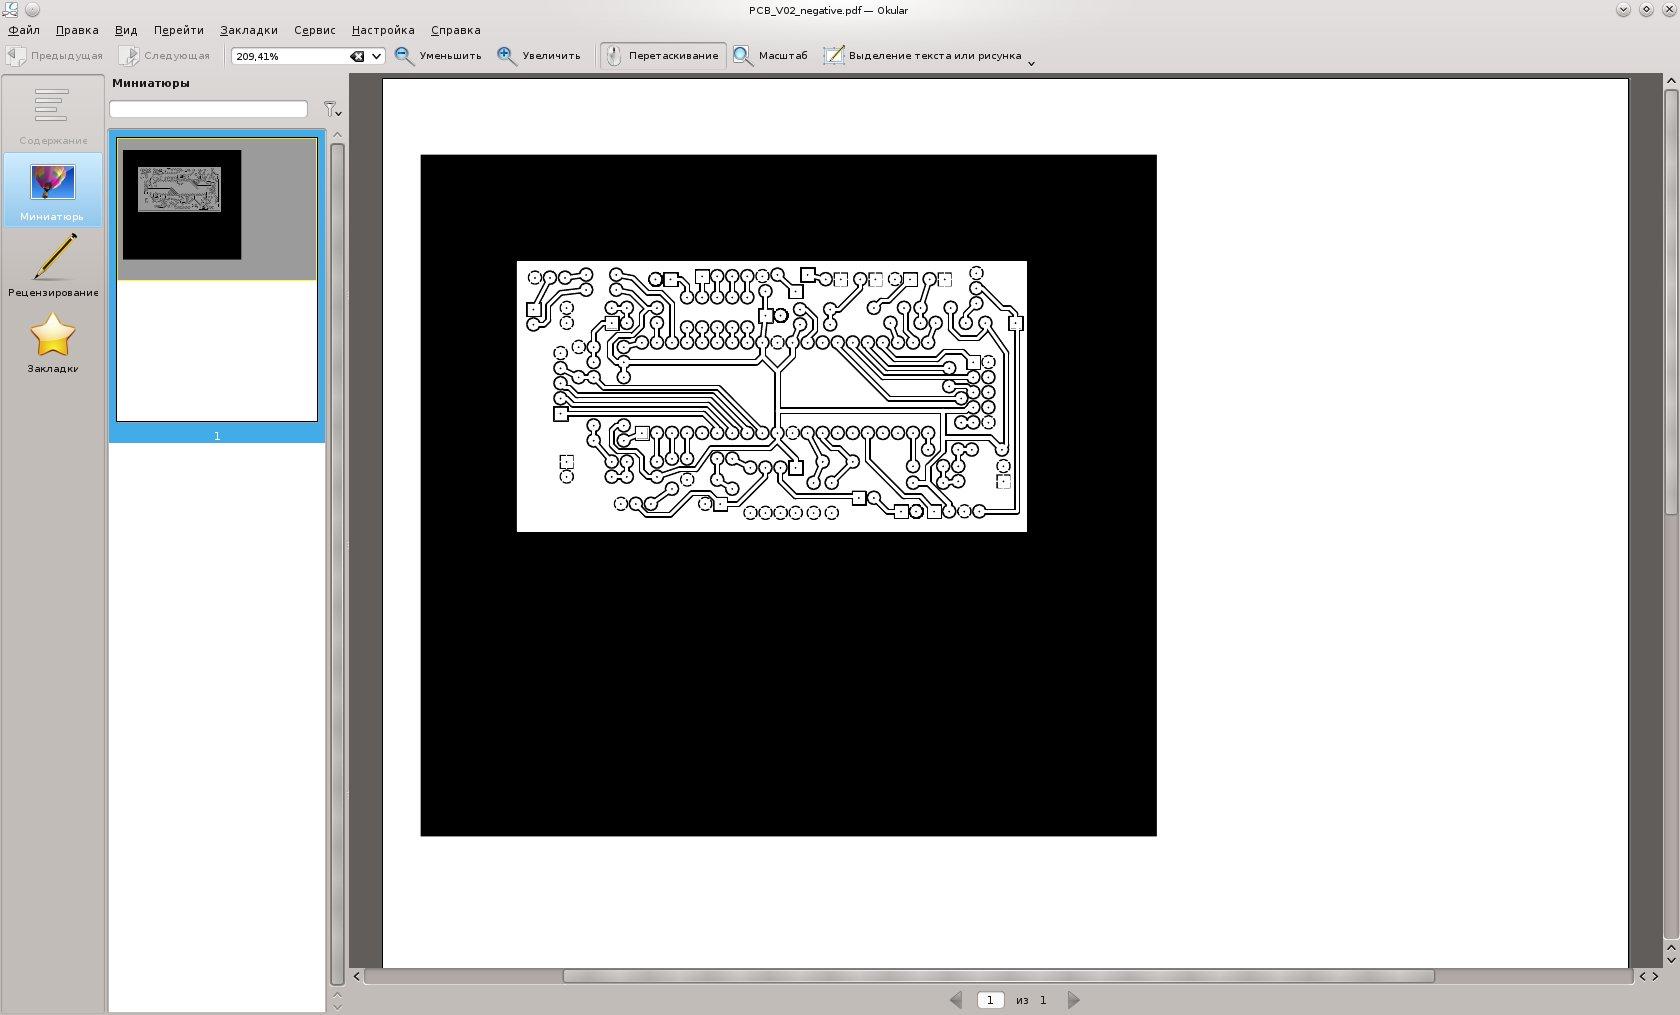Open the Вид menu

(126, 30)
